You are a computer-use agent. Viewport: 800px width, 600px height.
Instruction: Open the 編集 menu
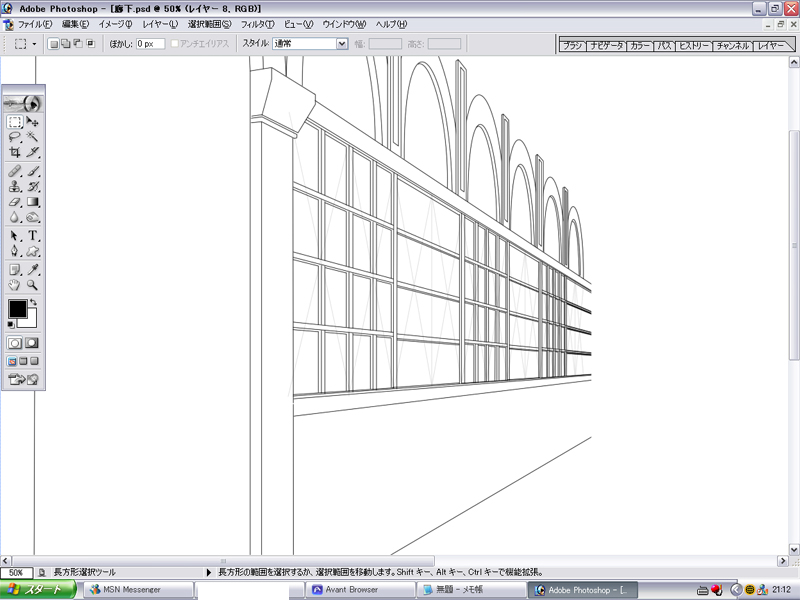point(75,24)
